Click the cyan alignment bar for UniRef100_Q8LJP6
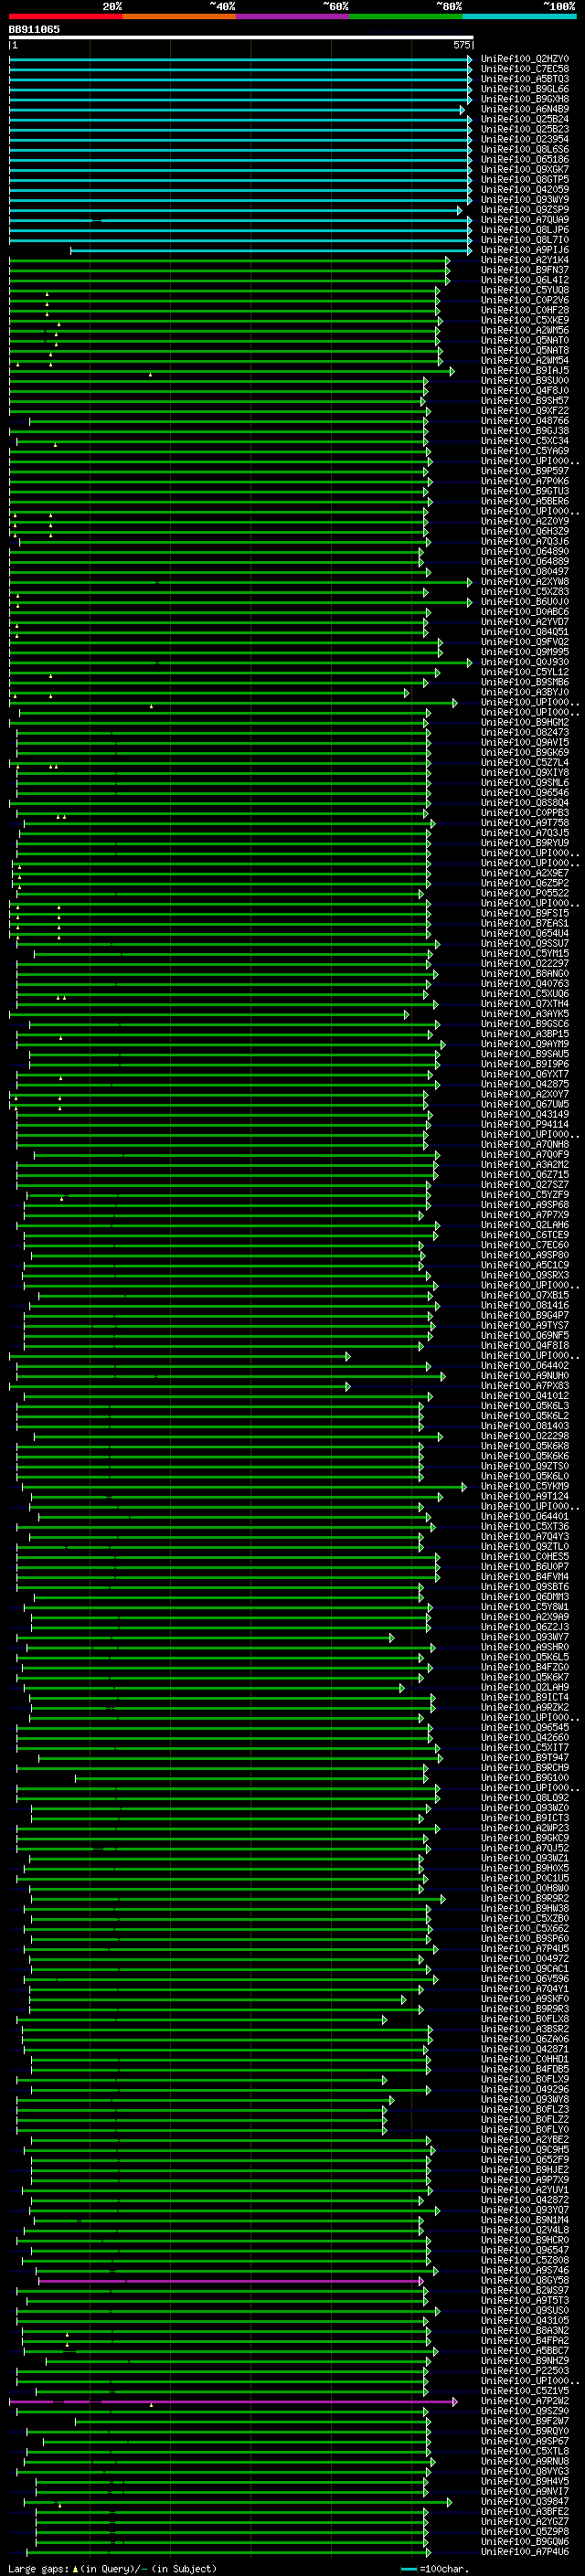 [240, 230]
